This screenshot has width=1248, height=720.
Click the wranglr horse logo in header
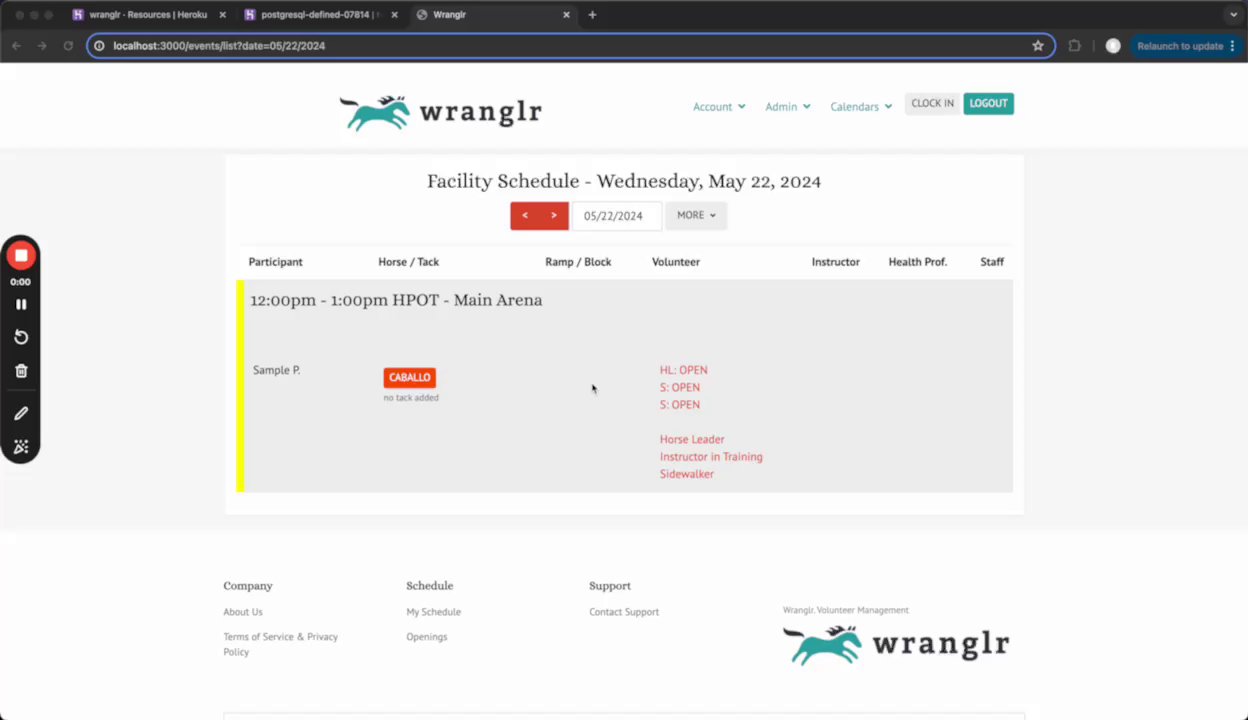point(440,112)
